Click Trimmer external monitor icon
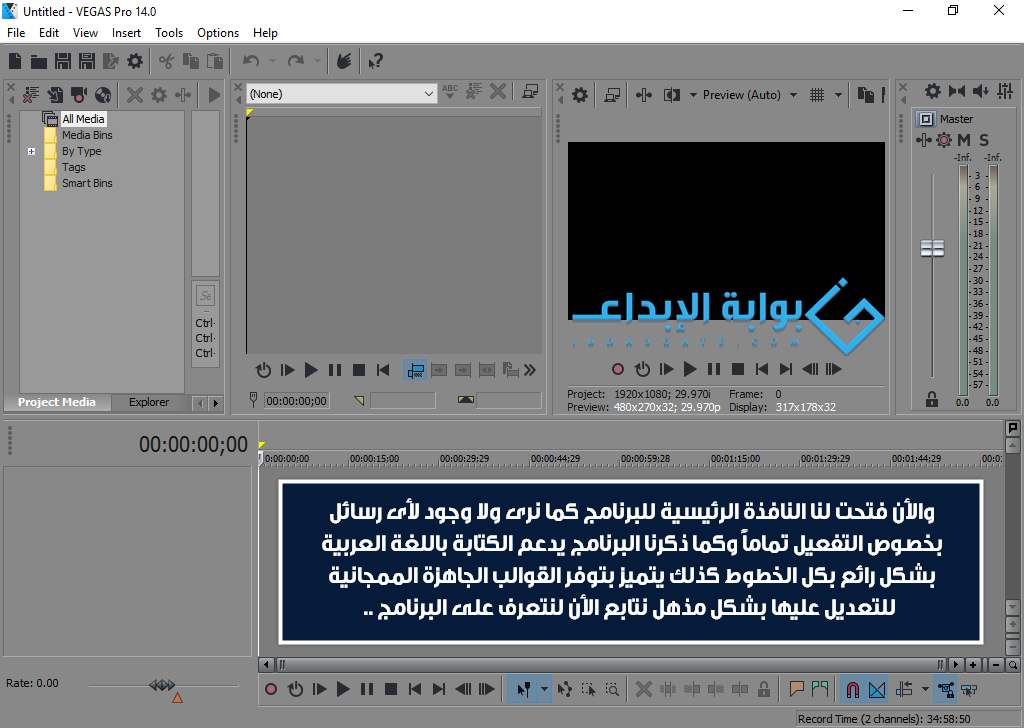This screenshot has height=728, width=1024. click(530, 92)
